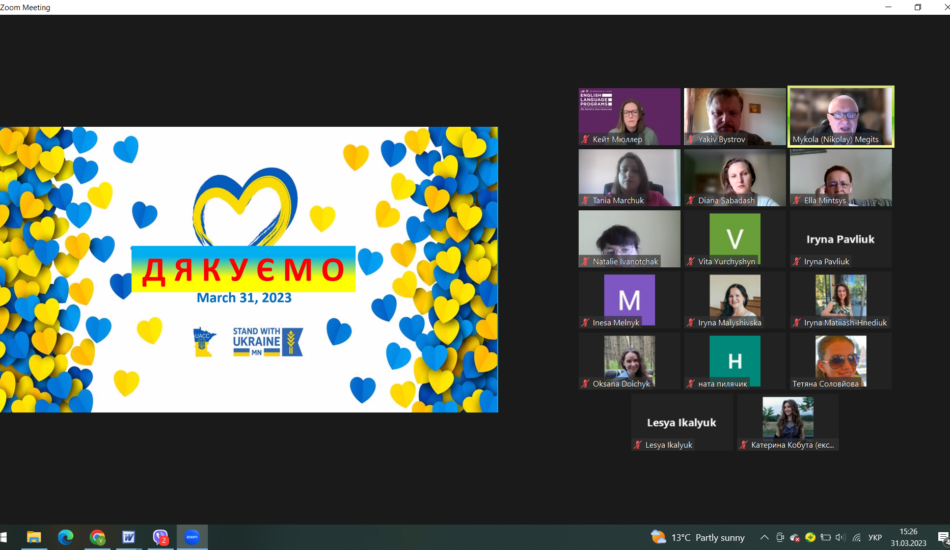Click the Zoom taskbar icon
The width and height of the screenshot is (950, 550).
[192, 537]
